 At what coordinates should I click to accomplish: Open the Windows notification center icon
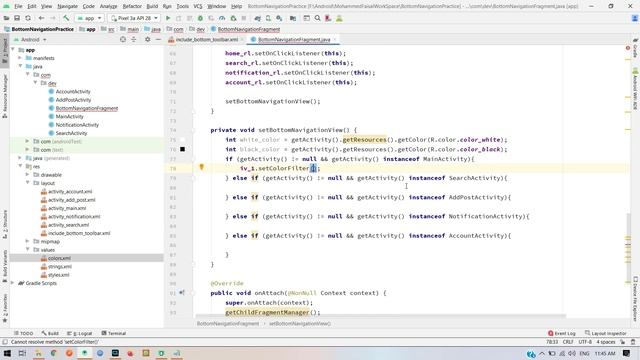[x=627, y=353]
